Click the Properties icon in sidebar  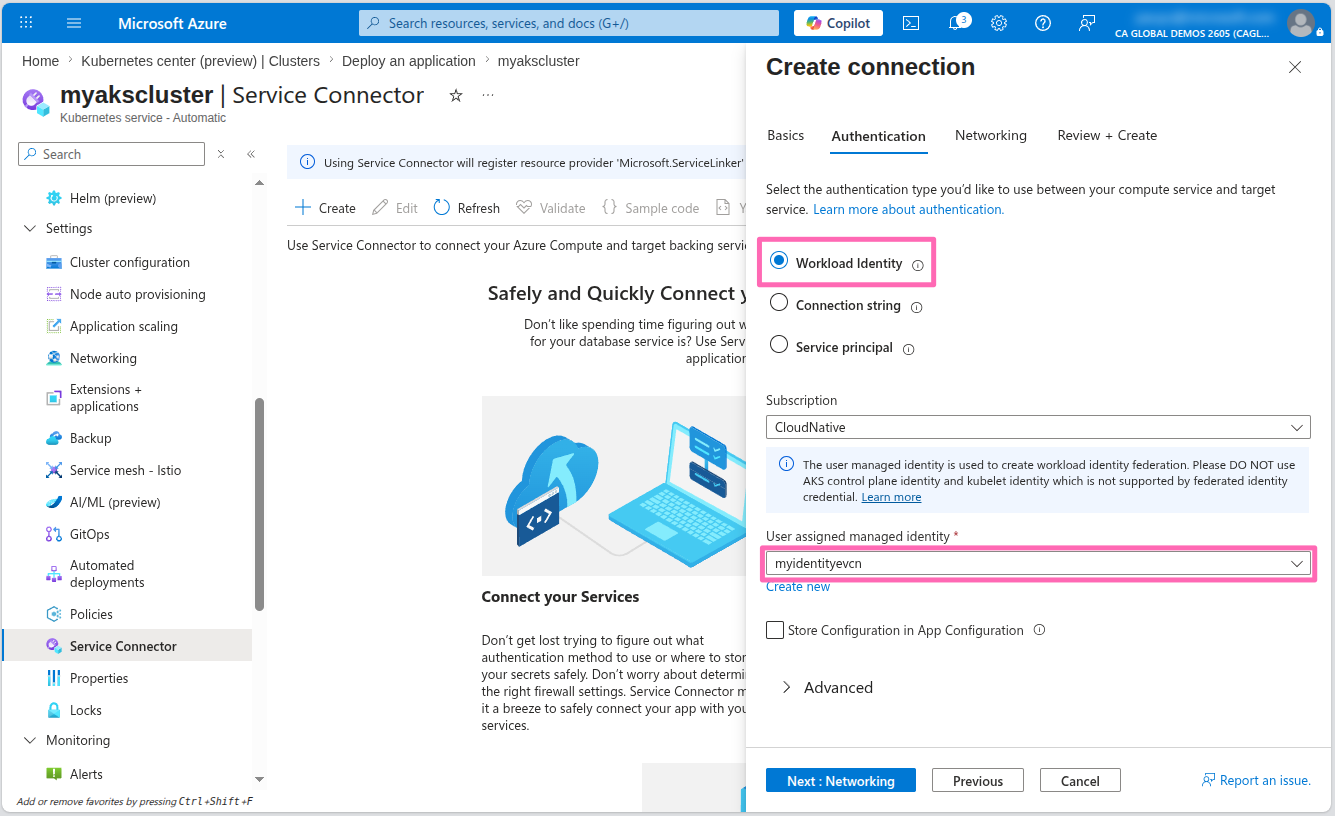click(x=54, y=678)
